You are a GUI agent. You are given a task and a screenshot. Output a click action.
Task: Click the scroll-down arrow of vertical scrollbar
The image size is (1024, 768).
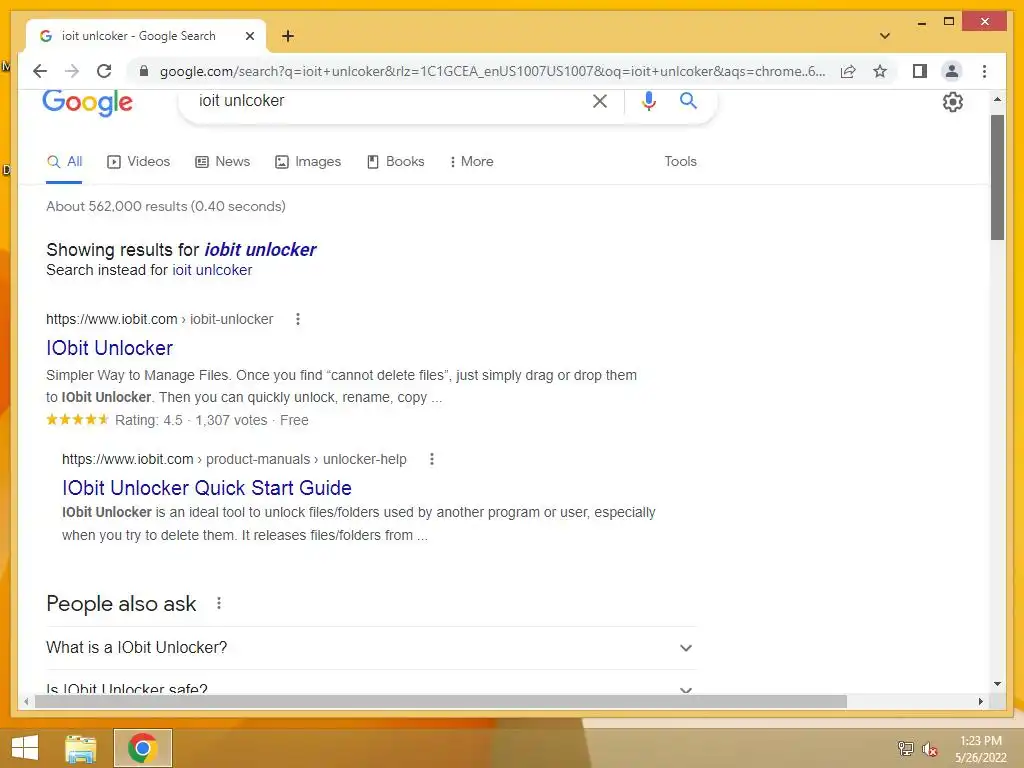pyautogui.click(x=997, y=684)
